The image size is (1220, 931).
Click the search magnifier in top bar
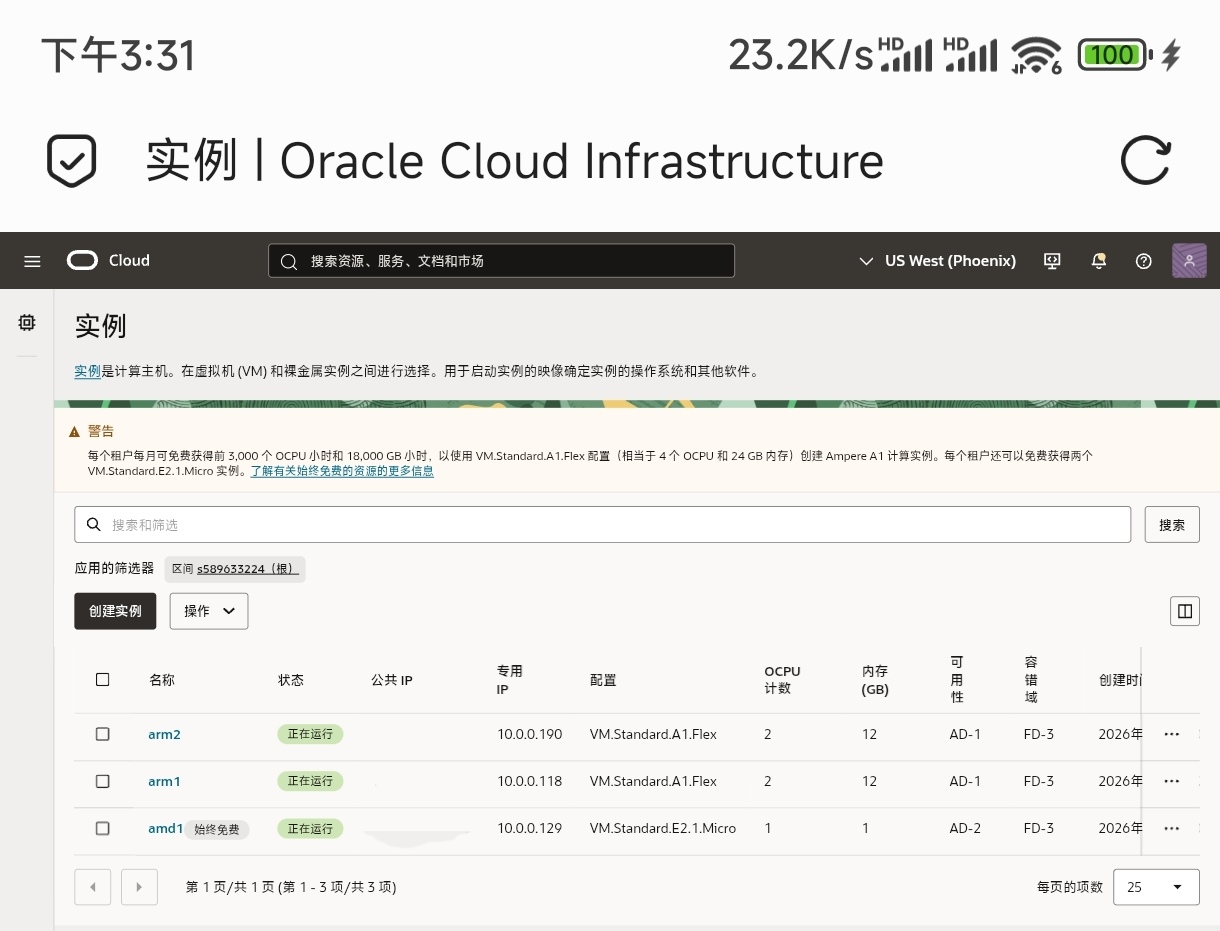click(x=289, y=261)
